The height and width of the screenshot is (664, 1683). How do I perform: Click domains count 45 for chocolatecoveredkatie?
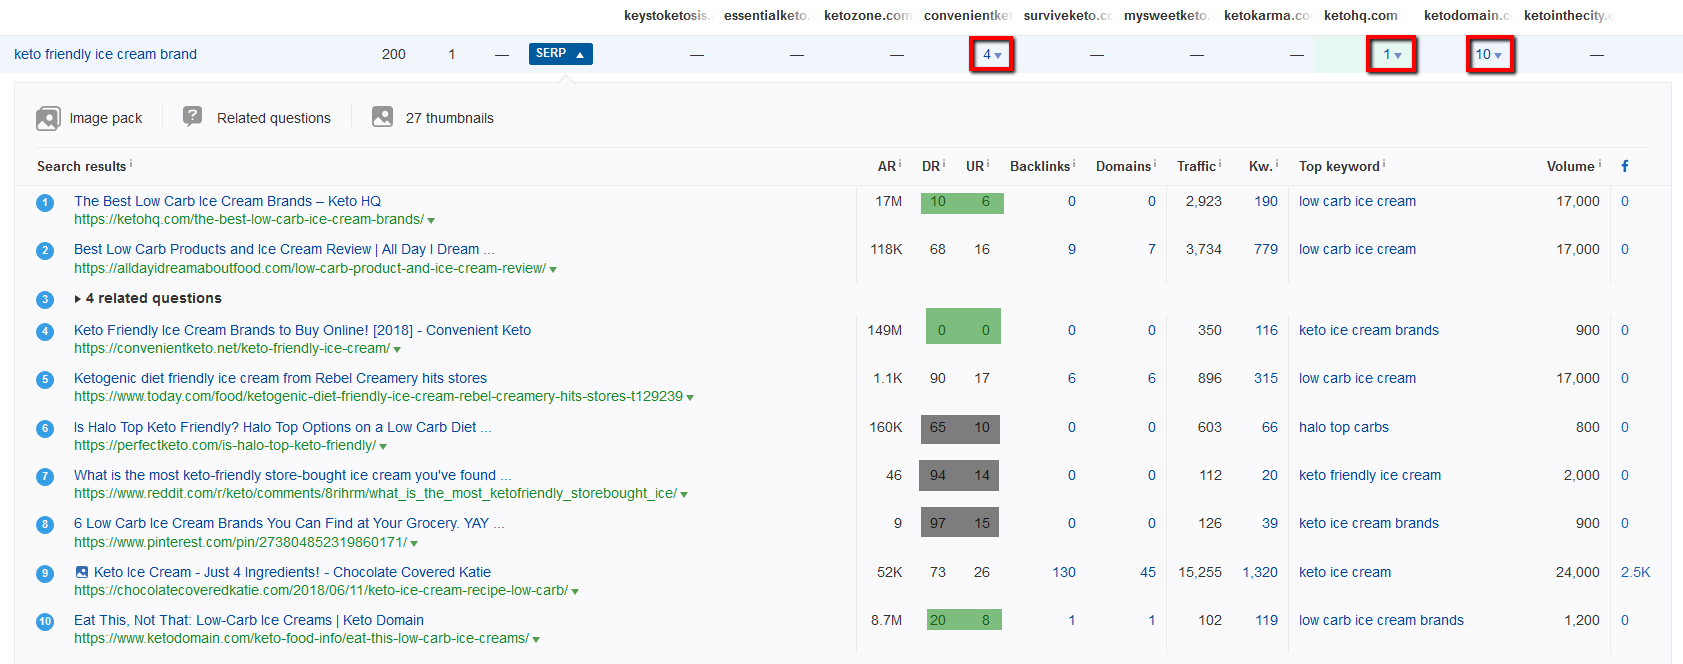click(x=1148, y=572)
